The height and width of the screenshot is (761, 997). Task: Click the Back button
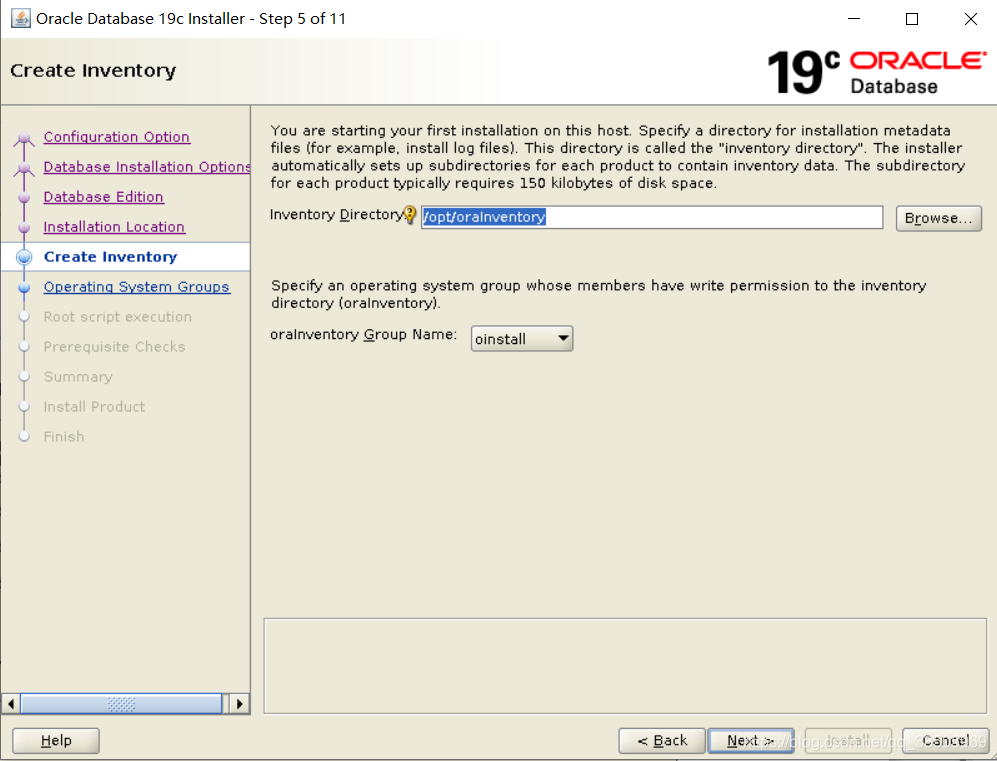(x=662, y=741)
